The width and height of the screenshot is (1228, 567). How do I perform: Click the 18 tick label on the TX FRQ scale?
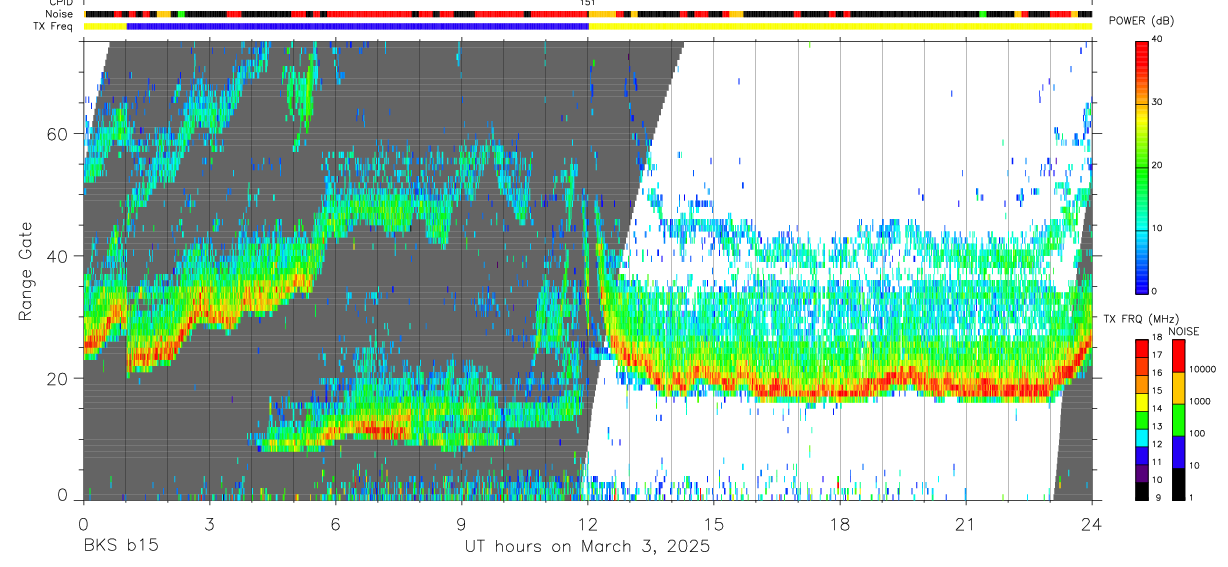point(1157,338)
